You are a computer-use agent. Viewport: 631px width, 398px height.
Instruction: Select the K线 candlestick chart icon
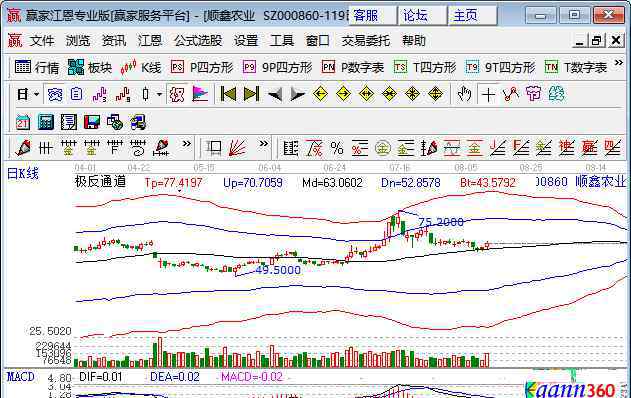(x=140, y=67)
